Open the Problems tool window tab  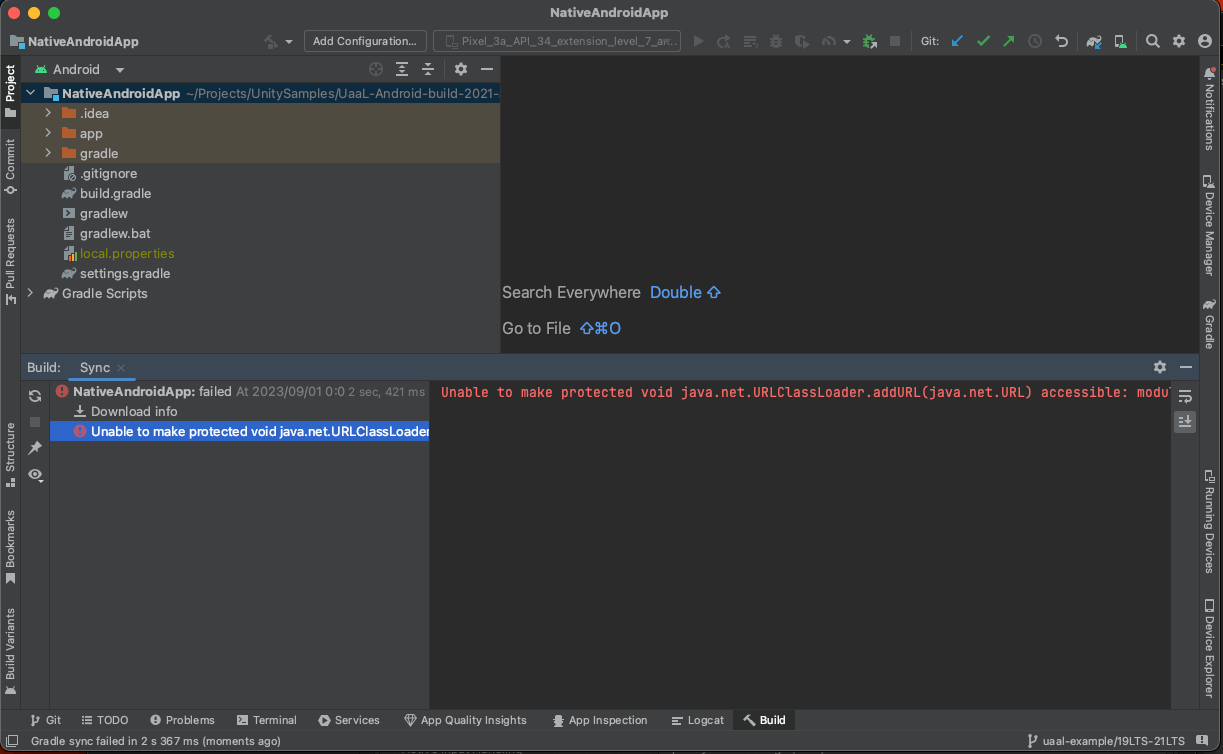[181, 720]
